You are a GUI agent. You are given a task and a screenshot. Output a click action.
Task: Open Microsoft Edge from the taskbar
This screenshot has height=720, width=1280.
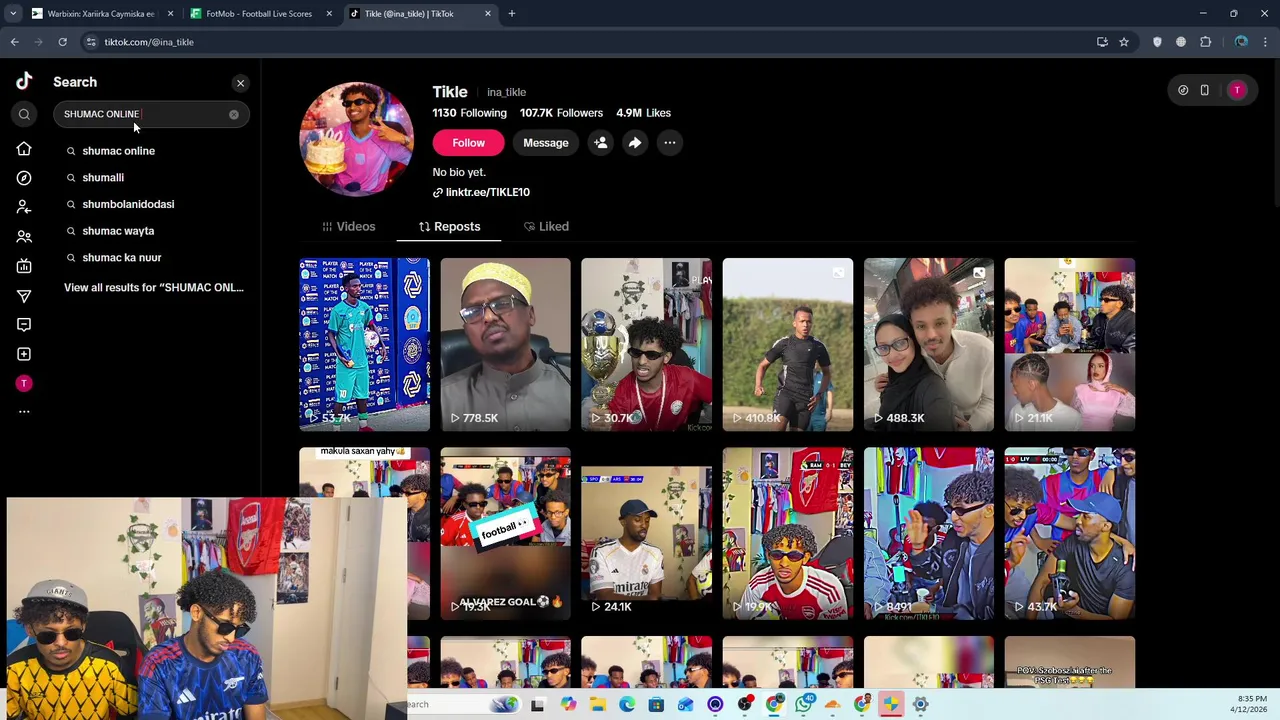coord(627,704)
